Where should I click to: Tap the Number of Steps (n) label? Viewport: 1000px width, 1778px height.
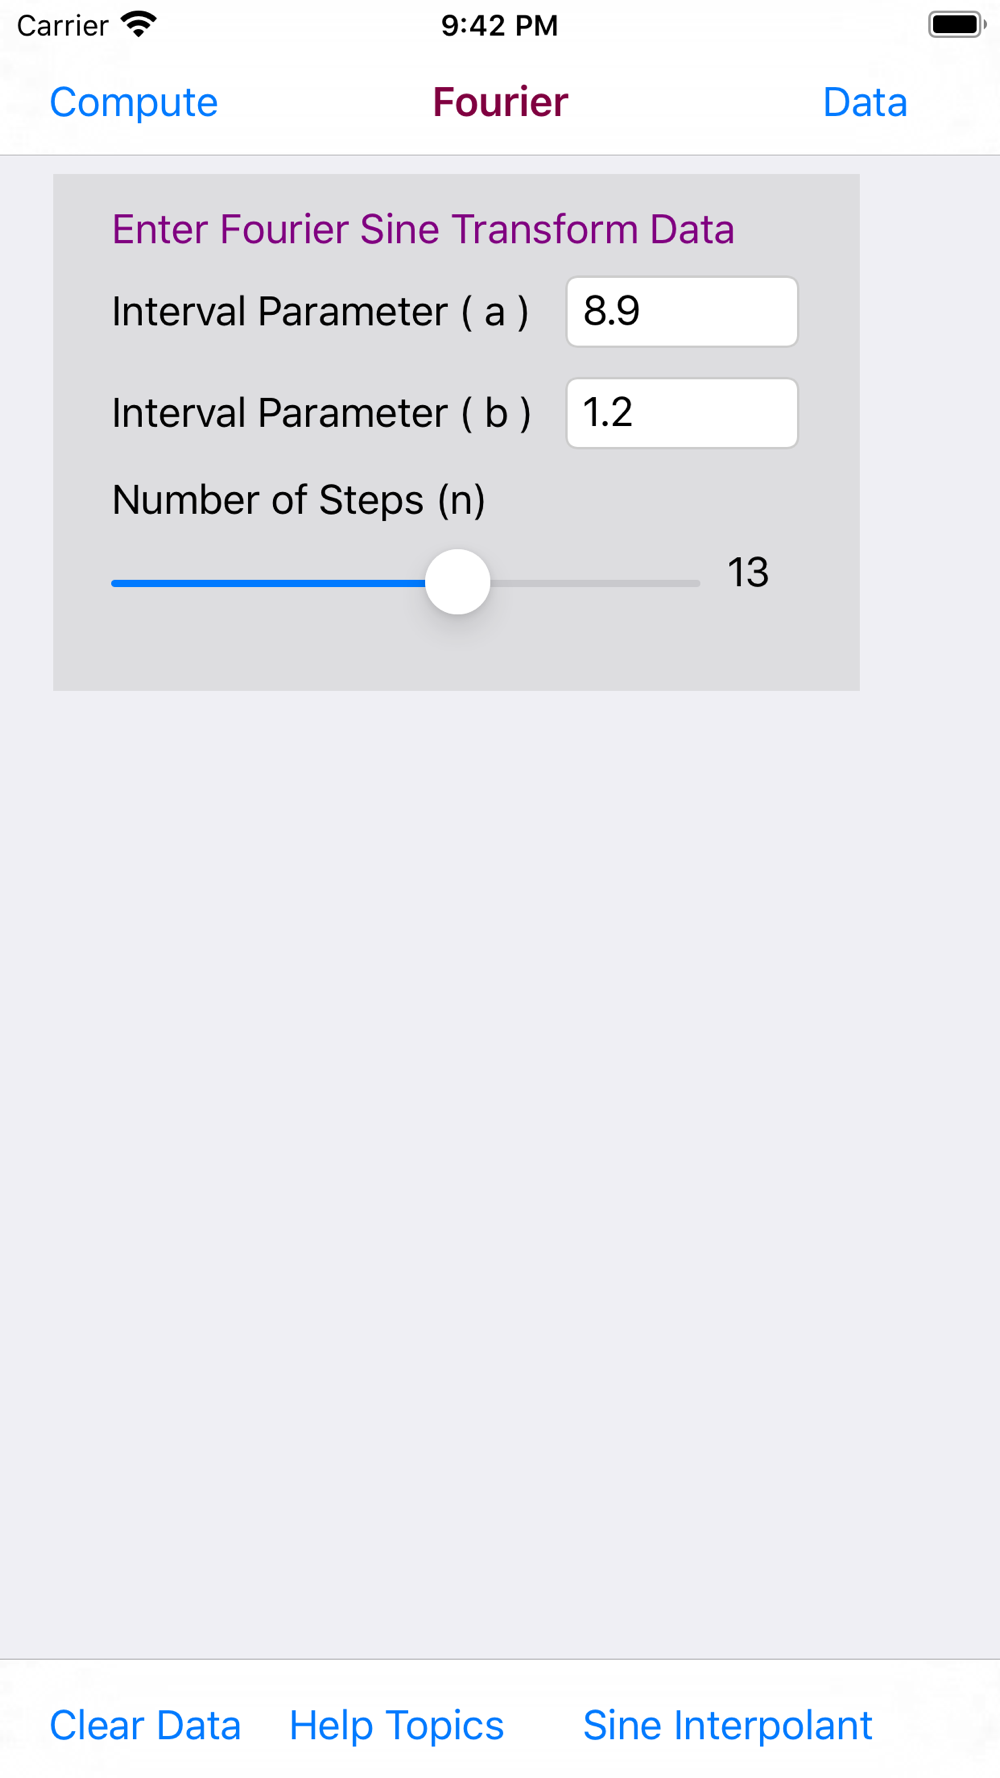point(299,500)
